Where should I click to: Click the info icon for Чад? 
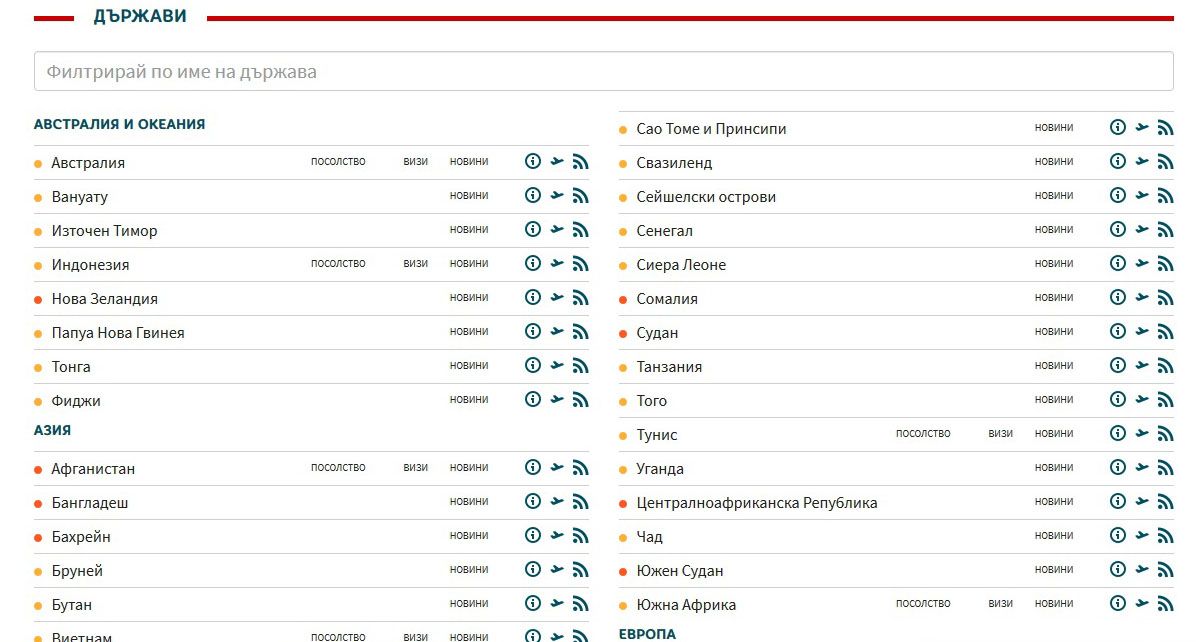coord(1118,536)
